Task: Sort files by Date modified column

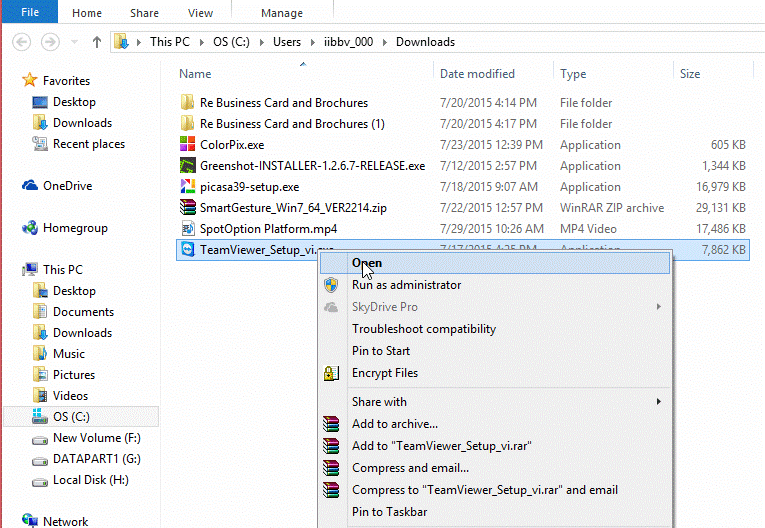Action: [478, 74]
